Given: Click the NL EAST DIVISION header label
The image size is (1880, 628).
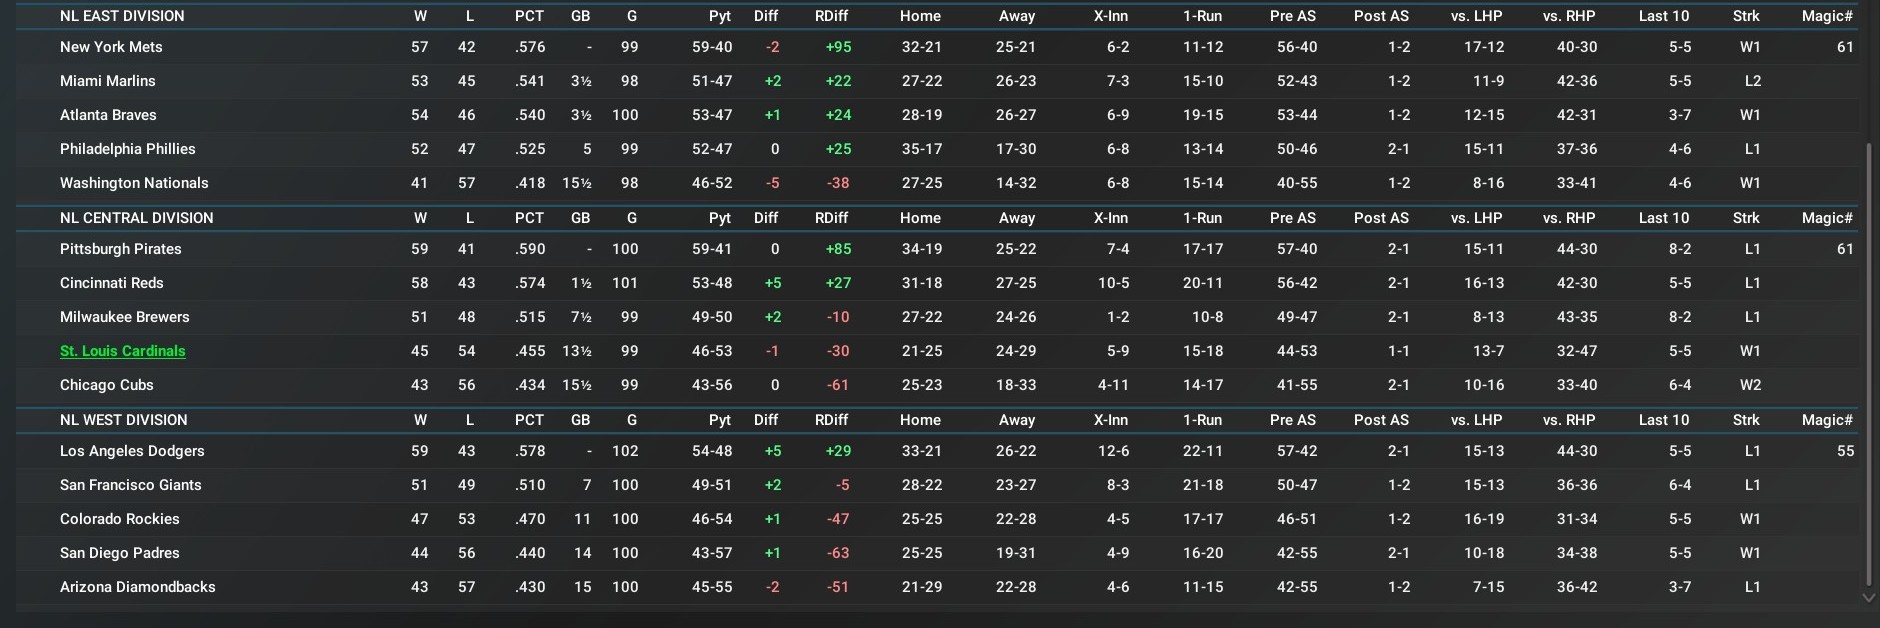Looking at the screenshot, I should point(122,16).
